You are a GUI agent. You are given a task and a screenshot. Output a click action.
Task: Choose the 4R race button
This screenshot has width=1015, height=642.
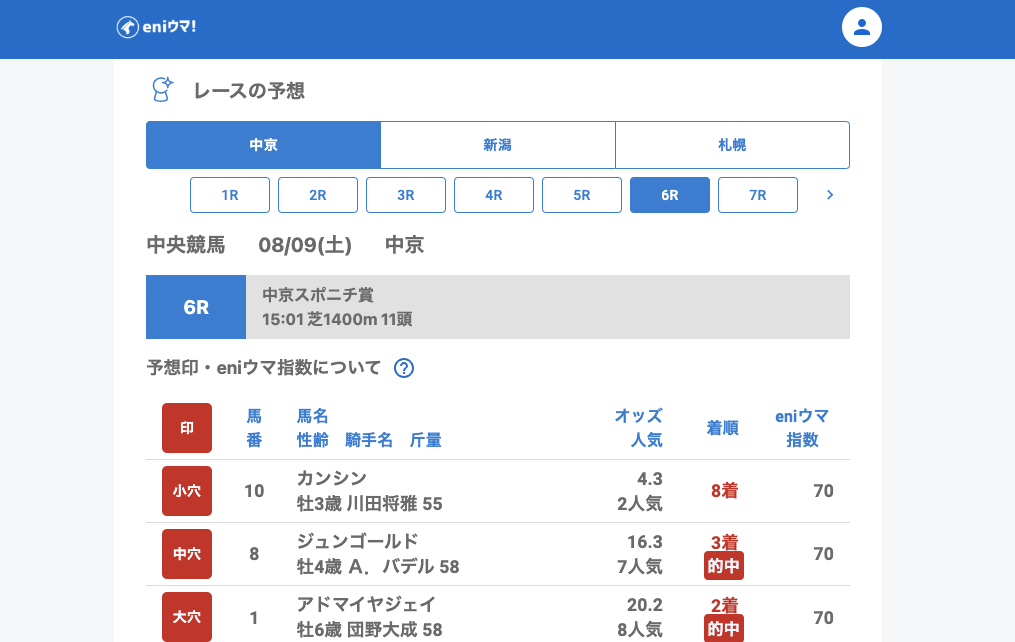click(x=494, y=195)
